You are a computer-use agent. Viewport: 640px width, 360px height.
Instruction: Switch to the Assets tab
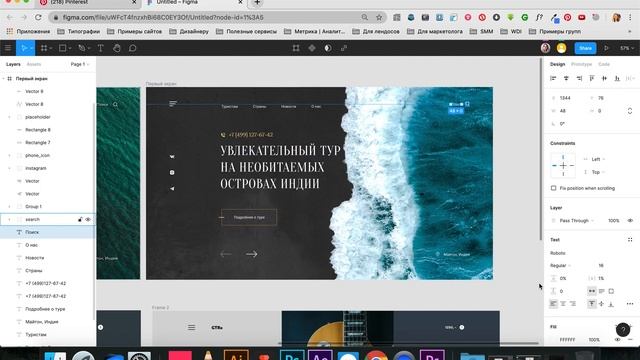click(x=33, y=64)
